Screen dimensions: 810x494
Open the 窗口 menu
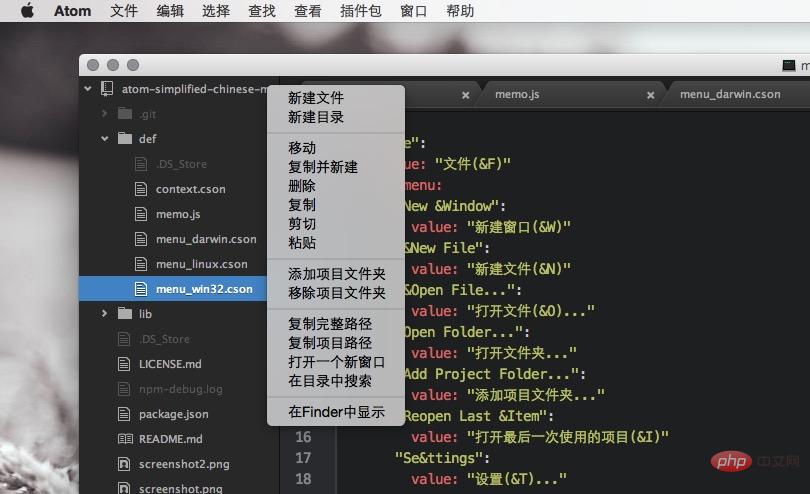click(x=414, y=11)
